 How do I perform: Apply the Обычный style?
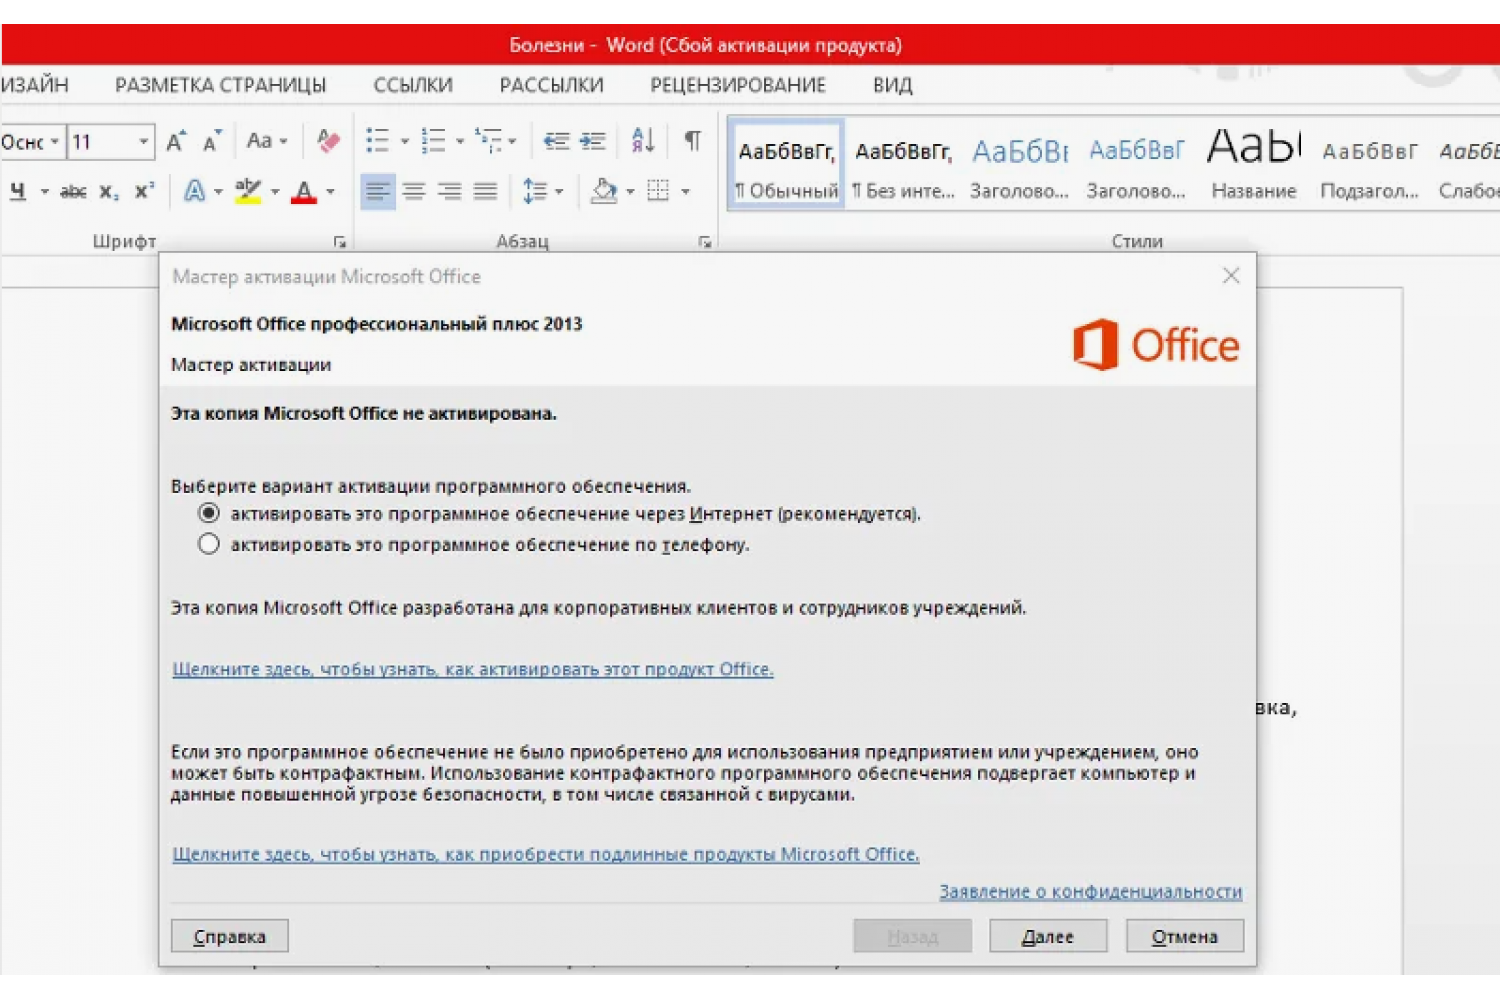[787, 165]
